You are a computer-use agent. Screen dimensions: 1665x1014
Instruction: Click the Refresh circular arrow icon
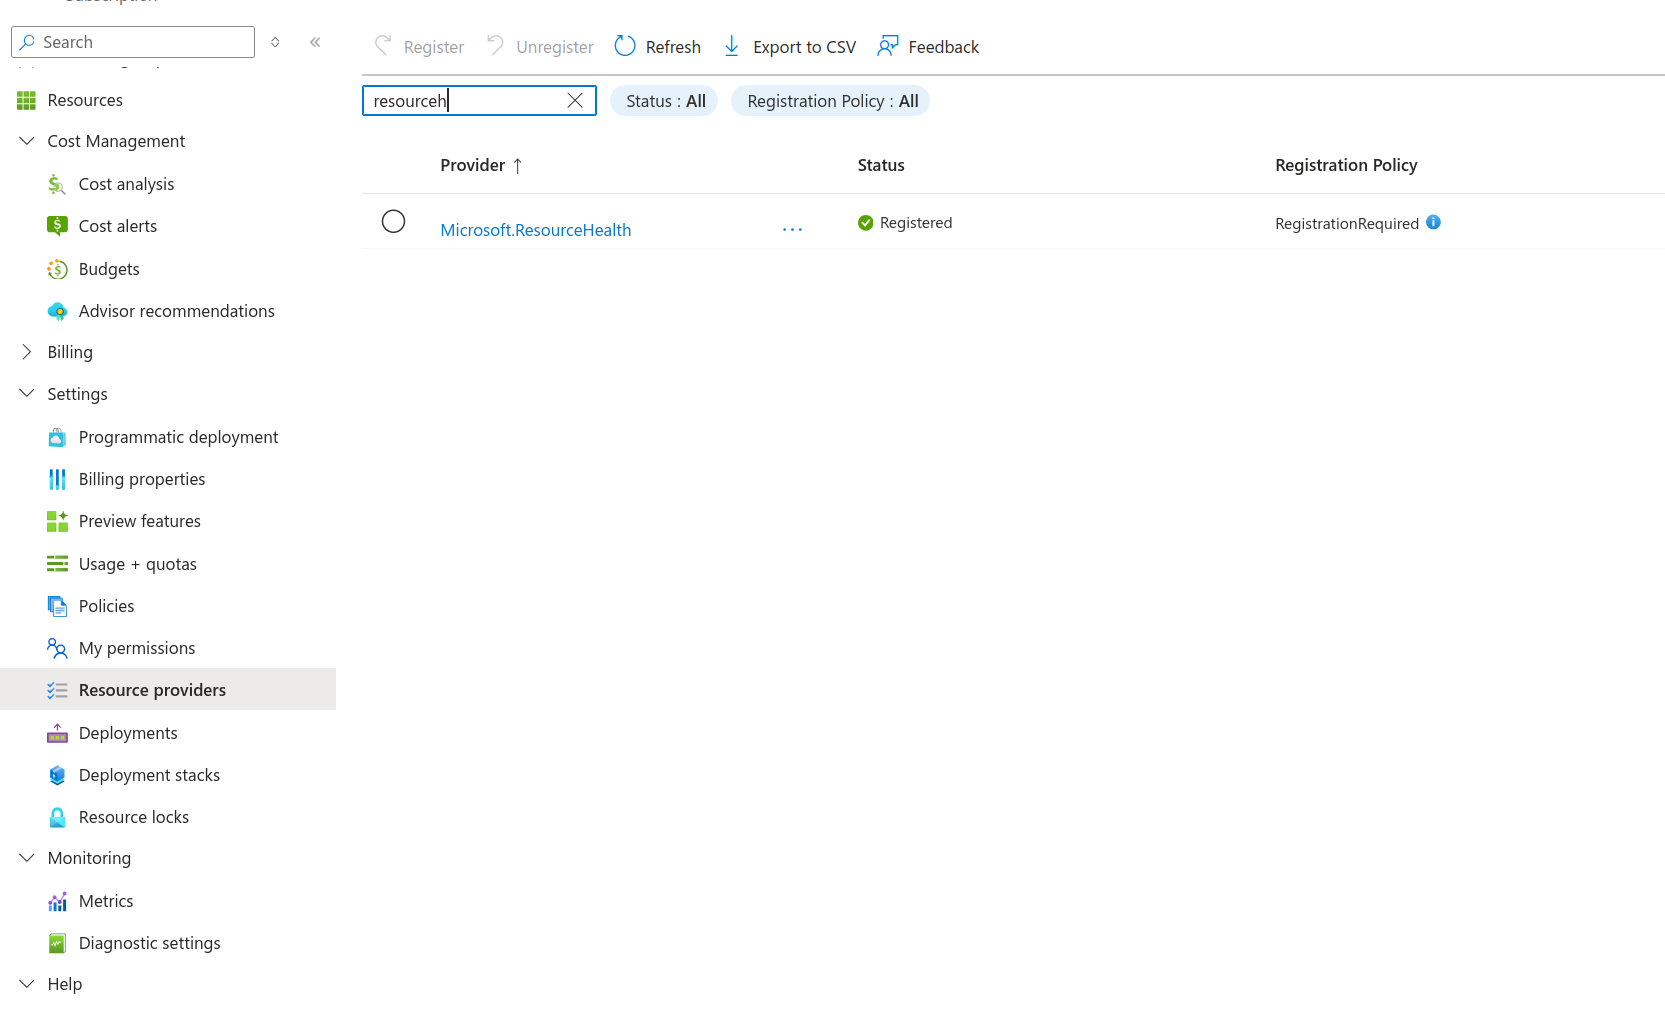625,46
